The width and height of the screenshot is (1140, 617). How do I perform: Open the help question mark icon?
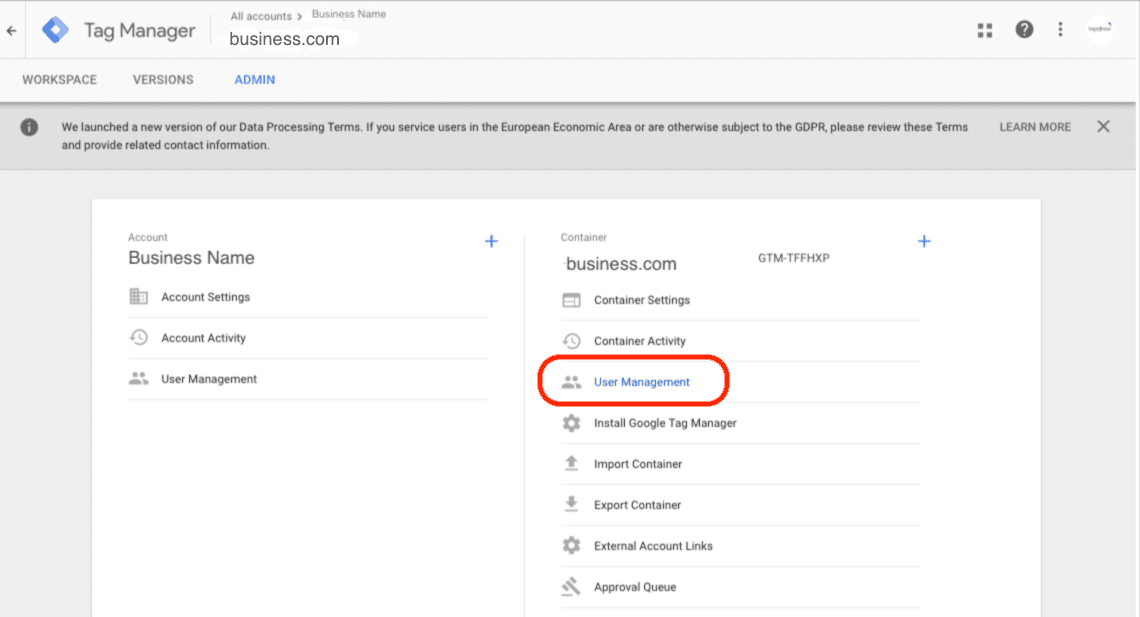pos(1024,30)
